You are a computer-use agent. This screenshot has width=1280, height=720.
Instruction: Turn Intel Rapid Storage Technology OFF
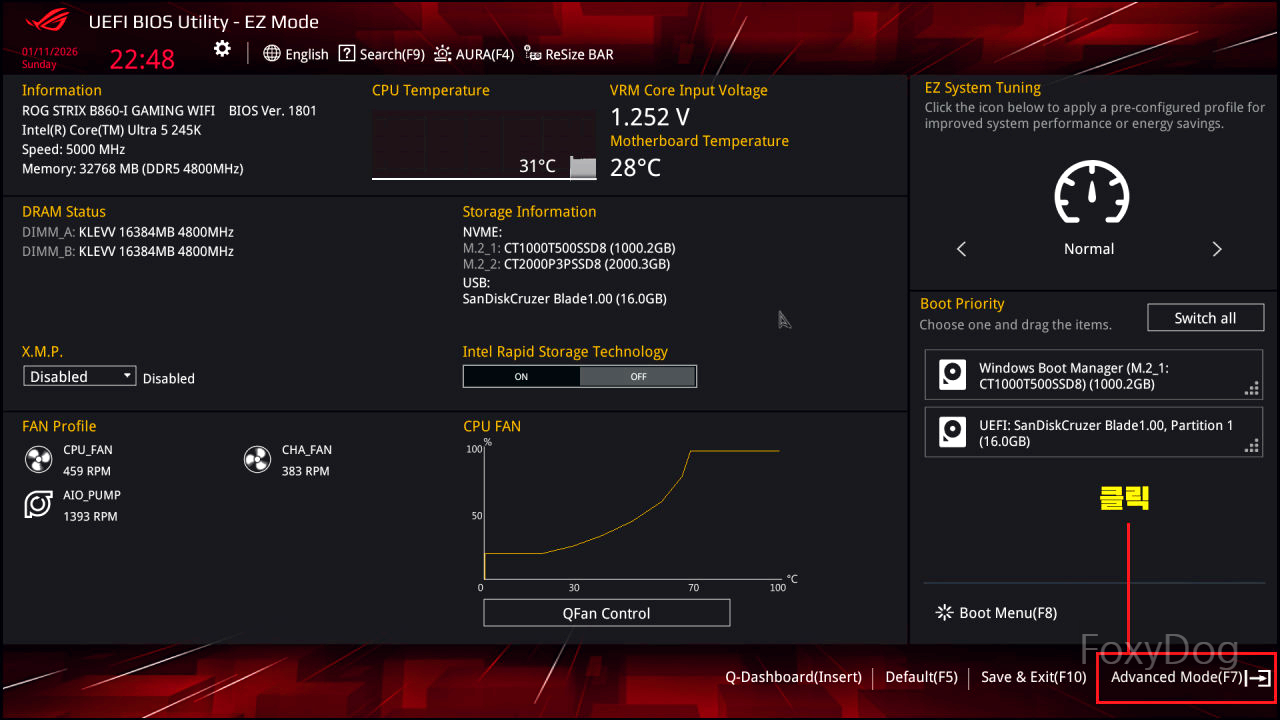coord(638,376)
